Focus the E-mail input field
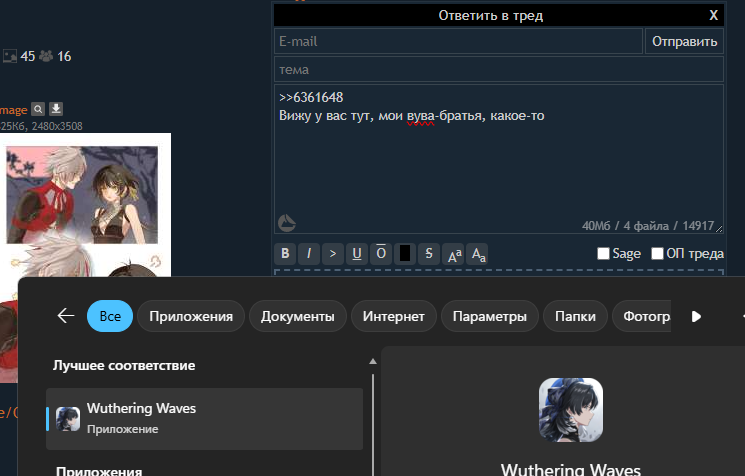Image resolution: width=745 pixels, height=476 pixels. [x=458, y=41]
